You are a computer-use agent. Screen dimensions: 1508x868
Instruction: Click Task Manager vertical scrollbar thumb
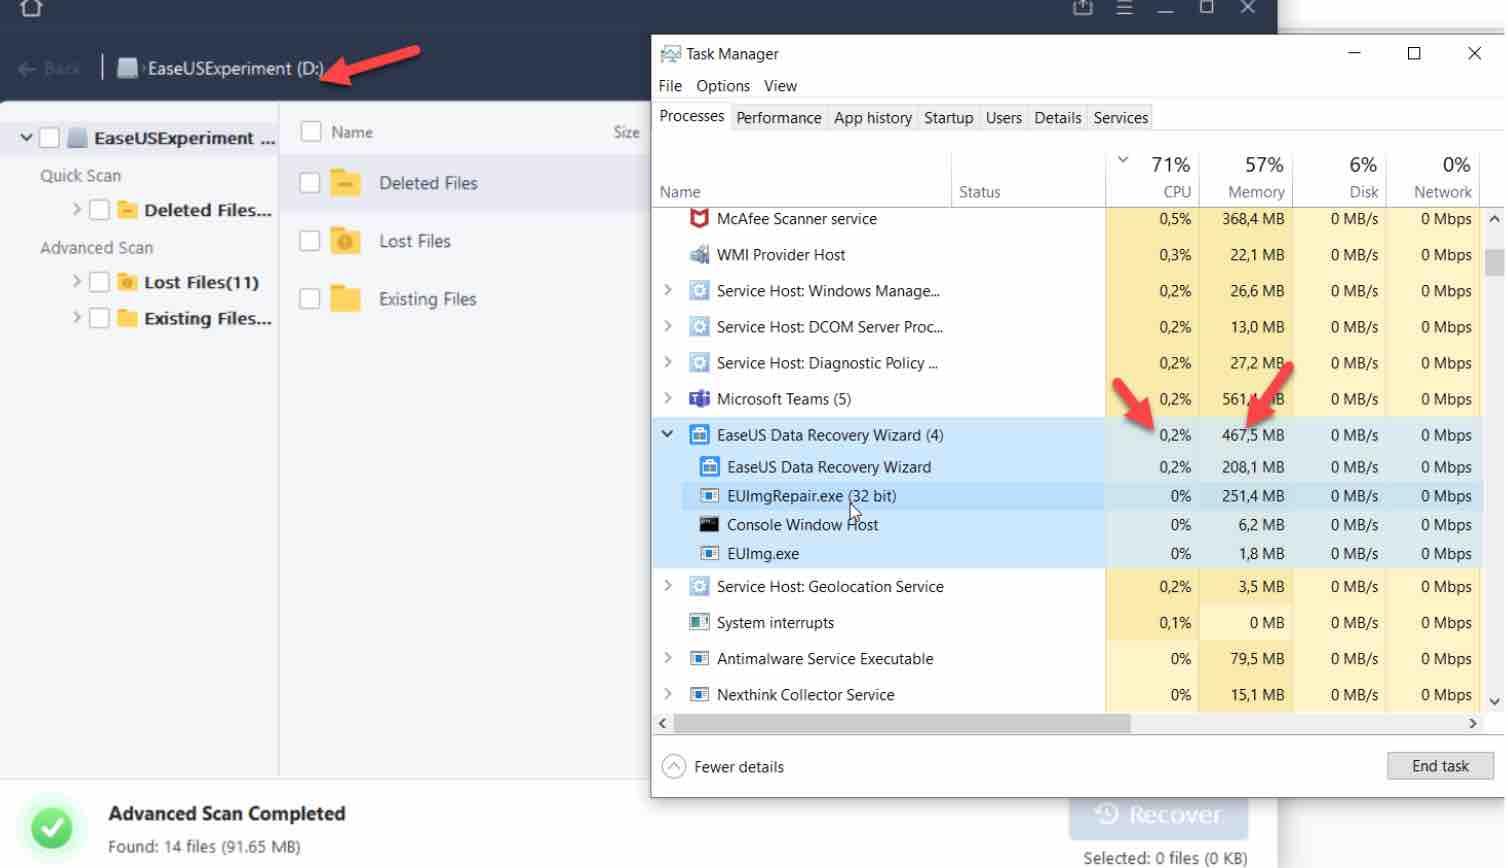[1494, 262]
